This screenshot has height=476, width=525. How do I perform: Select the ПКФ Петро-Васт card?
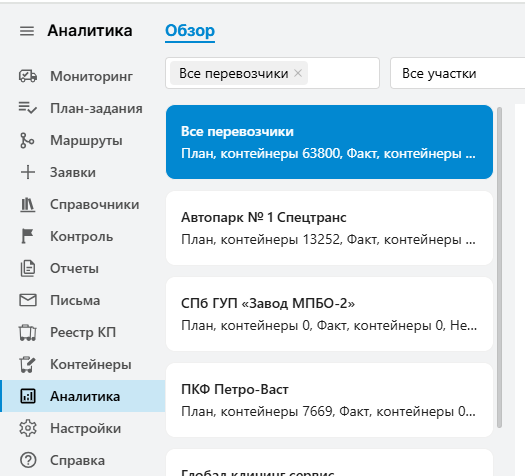pos(329,400)
